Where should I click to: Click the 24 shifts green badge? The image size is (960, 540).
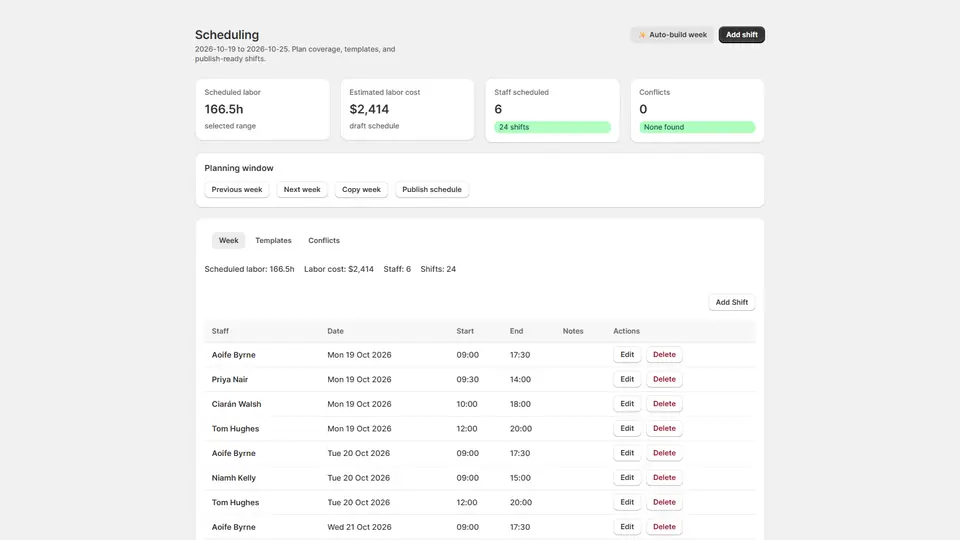[x=552, y=127]
